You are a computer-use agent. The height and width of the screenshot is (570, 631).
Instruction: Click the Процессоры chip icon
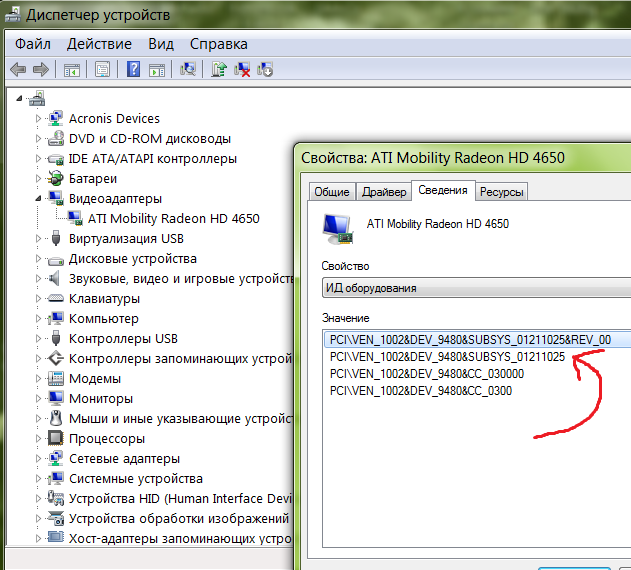pyautogui.click(x=56, y=438)
